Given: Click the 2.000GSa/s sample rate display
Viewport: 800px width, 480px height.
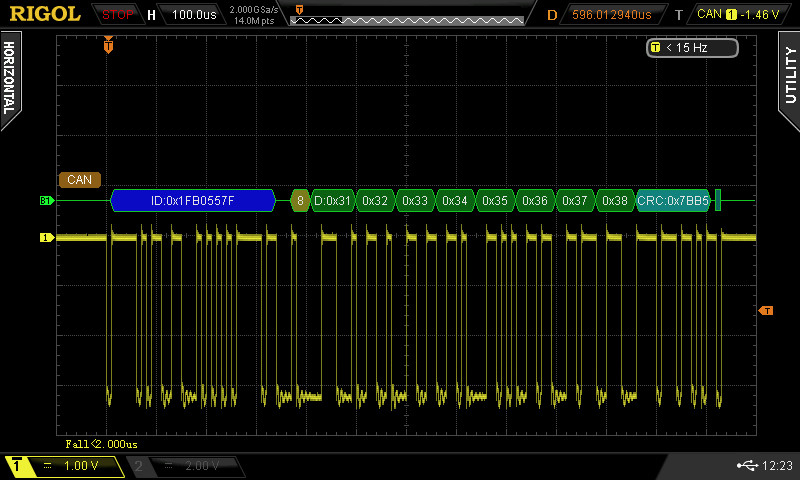Looking at the screenshot, I should [254, 10].
